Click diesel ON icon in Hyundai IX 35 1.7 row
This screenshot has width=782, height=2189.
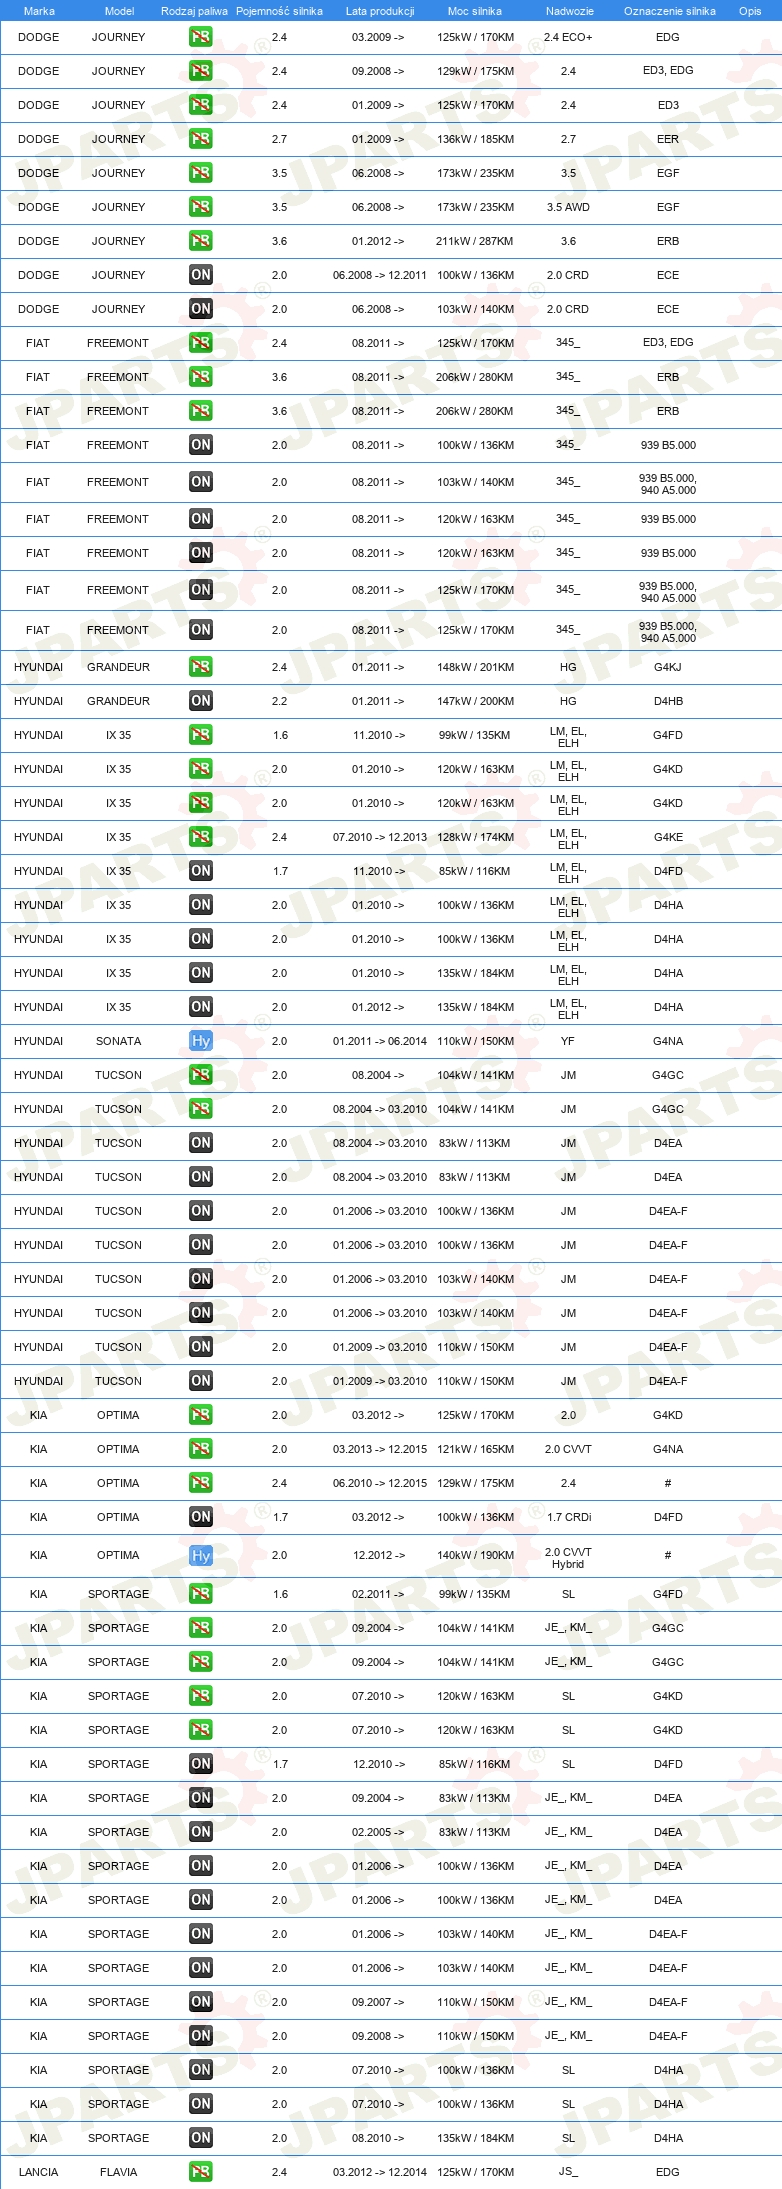(x=201, y=871)
